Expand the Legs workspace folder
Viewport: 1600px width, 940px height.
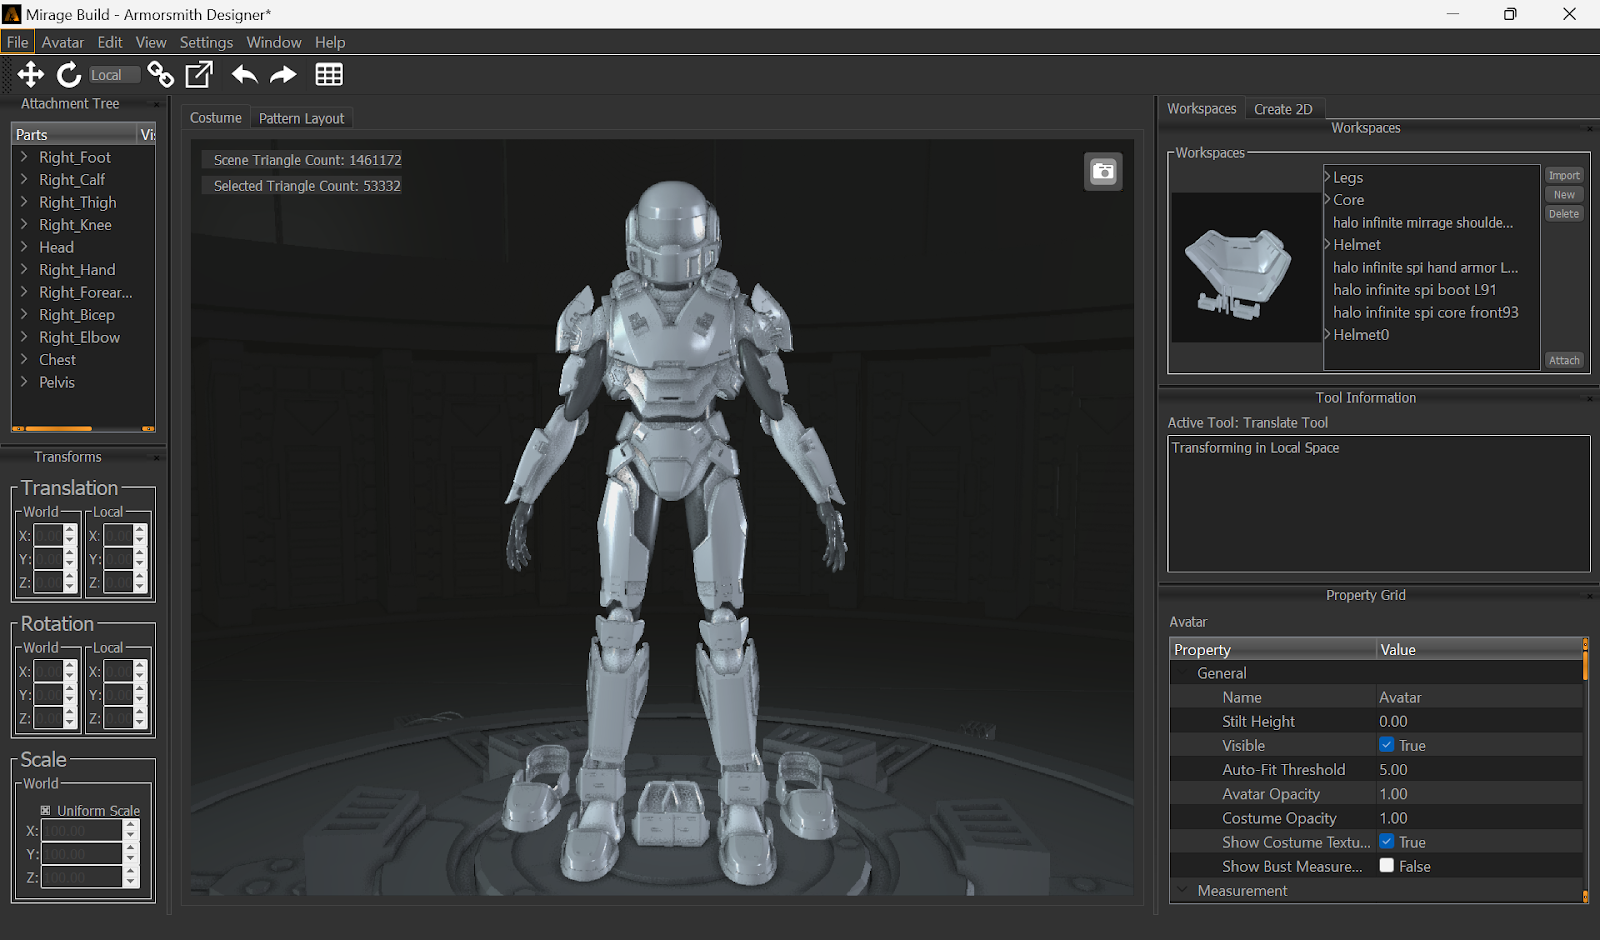pos(1327,177)
